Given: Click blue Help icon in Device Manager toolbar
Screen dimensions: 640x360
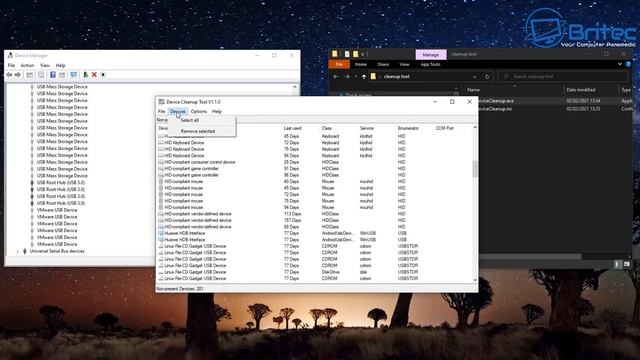Looking at the screenshot, I should point(53,75).
